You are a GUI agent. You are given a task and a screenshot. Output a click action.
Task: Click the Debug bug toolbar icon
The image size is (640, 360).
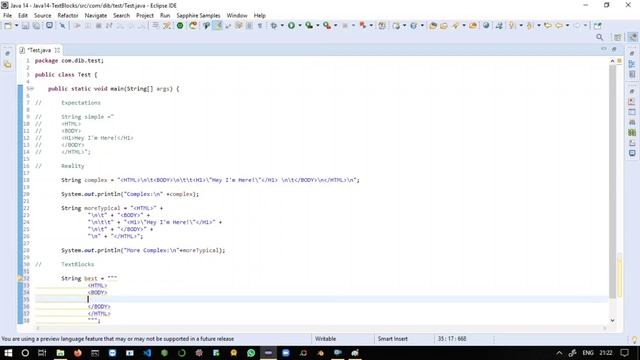(x=274, y=26)
